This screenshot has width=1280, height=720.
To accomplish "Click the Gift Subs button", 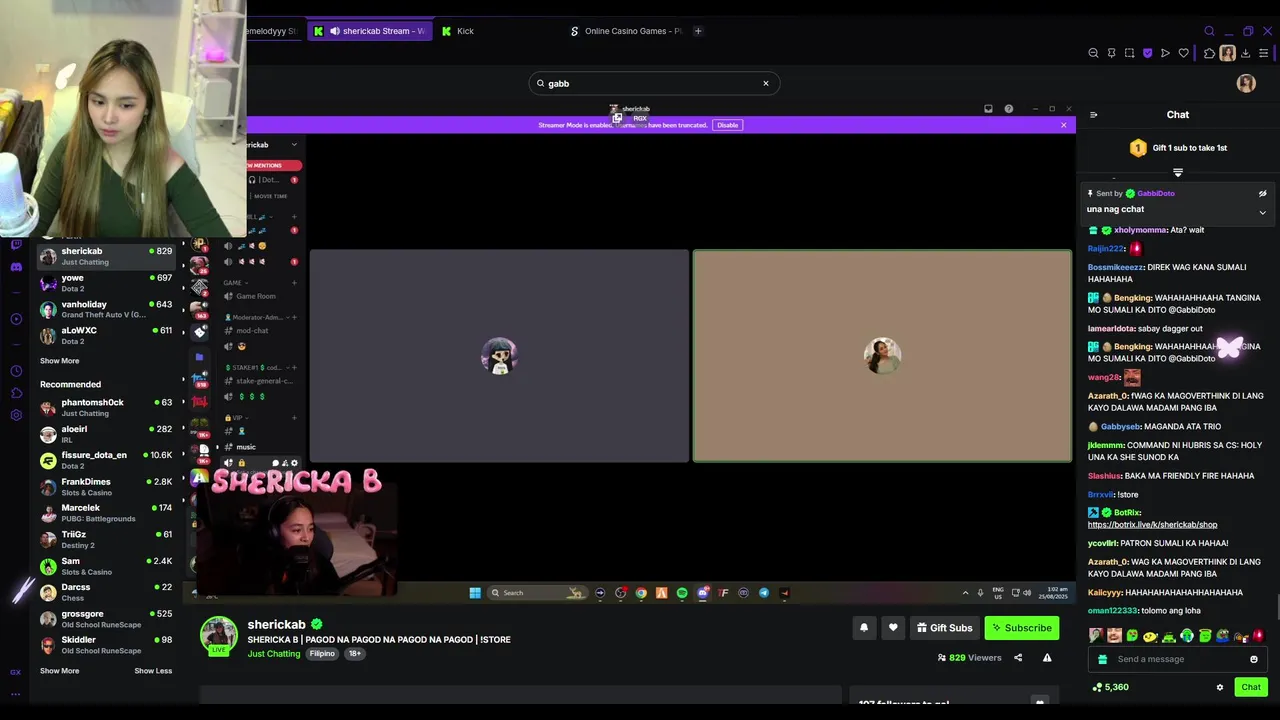I will [944, 628].
